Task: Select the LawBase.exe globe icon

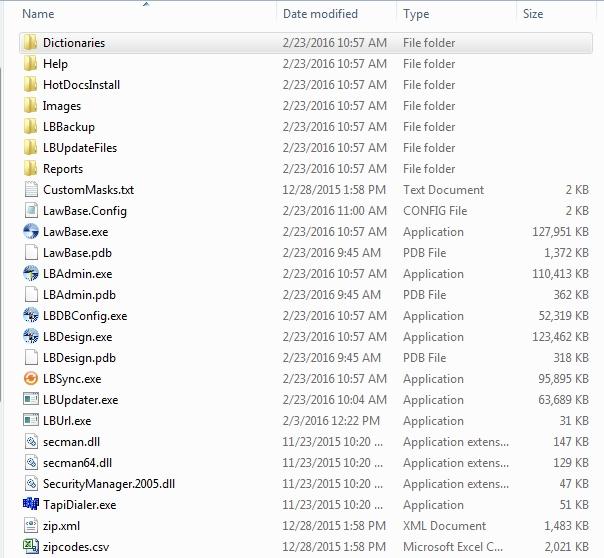Action: pyautogui.click(x=31, y=231)
